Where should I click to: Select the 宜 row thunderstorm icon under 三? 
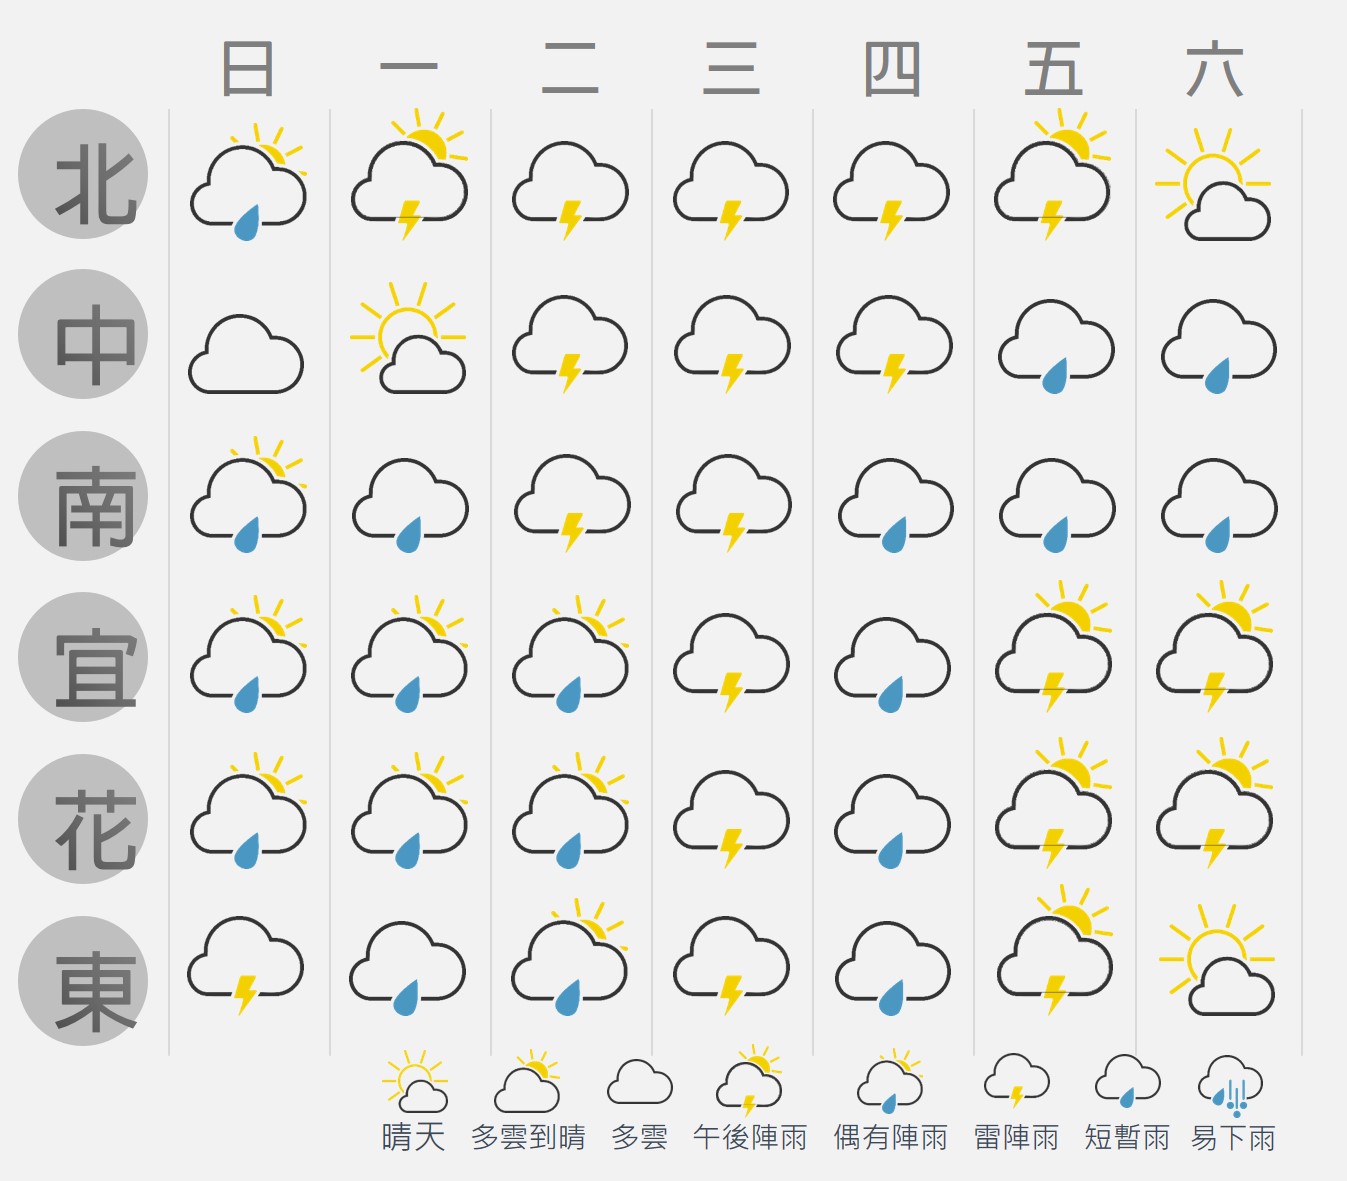[x=731, y=662]
